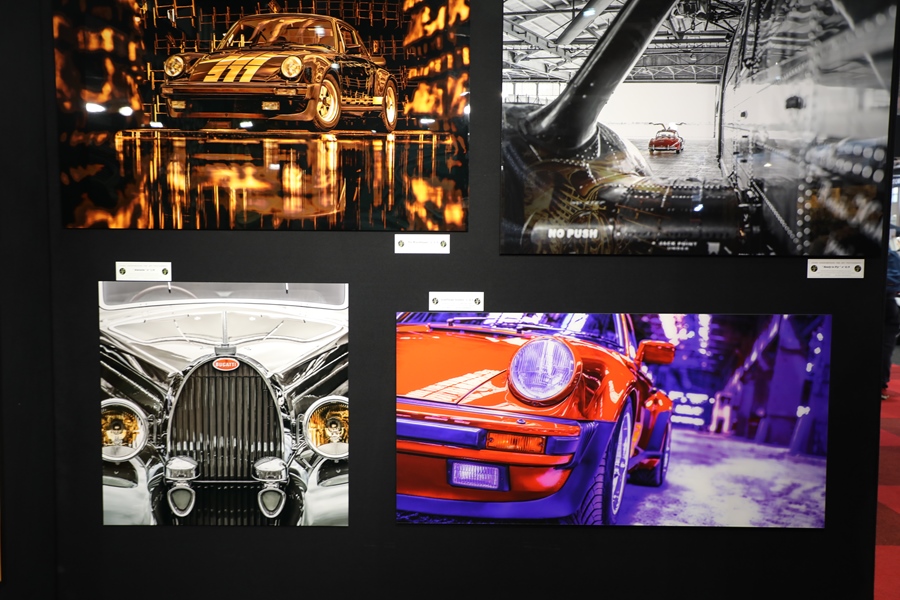This screenshot has height=600, width=900.
Task: Click the white label above the orange Porsche print
Action: pyautogui.click(x=456, y=301)
